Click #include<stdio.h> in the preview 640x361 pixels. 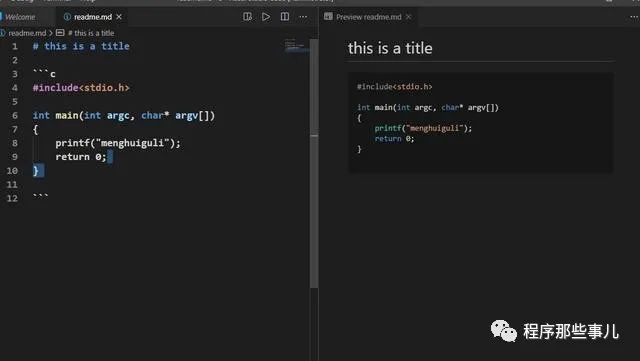click(395, 87)
